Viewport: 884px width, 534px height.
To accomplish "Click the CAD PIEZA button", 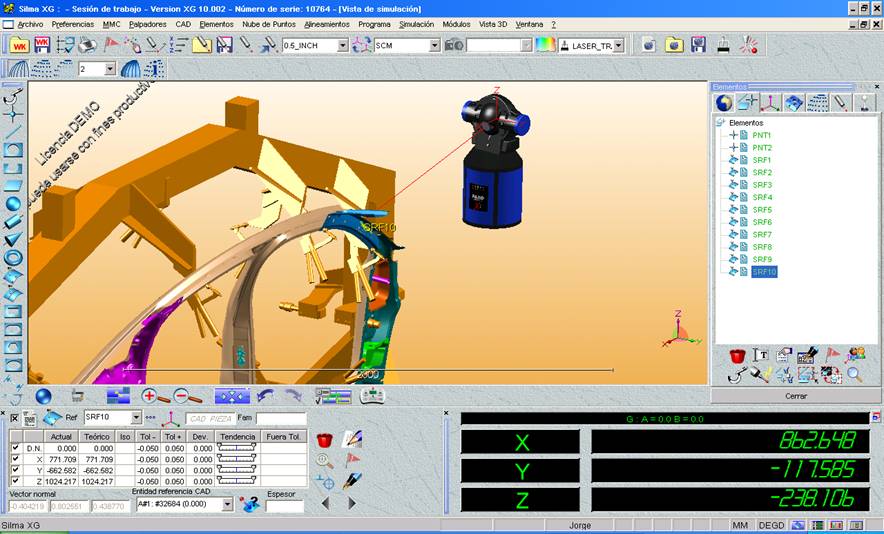I will (210, 418).
